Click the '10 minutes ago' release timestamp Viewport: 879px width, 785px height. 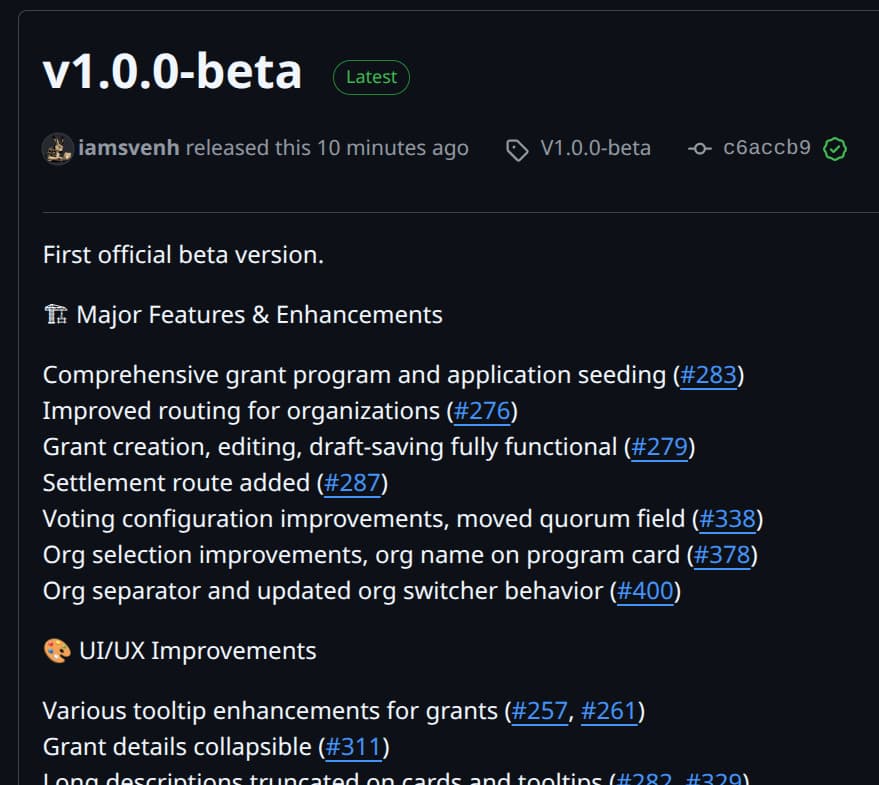pyautogui.click(x=392, y=148)
